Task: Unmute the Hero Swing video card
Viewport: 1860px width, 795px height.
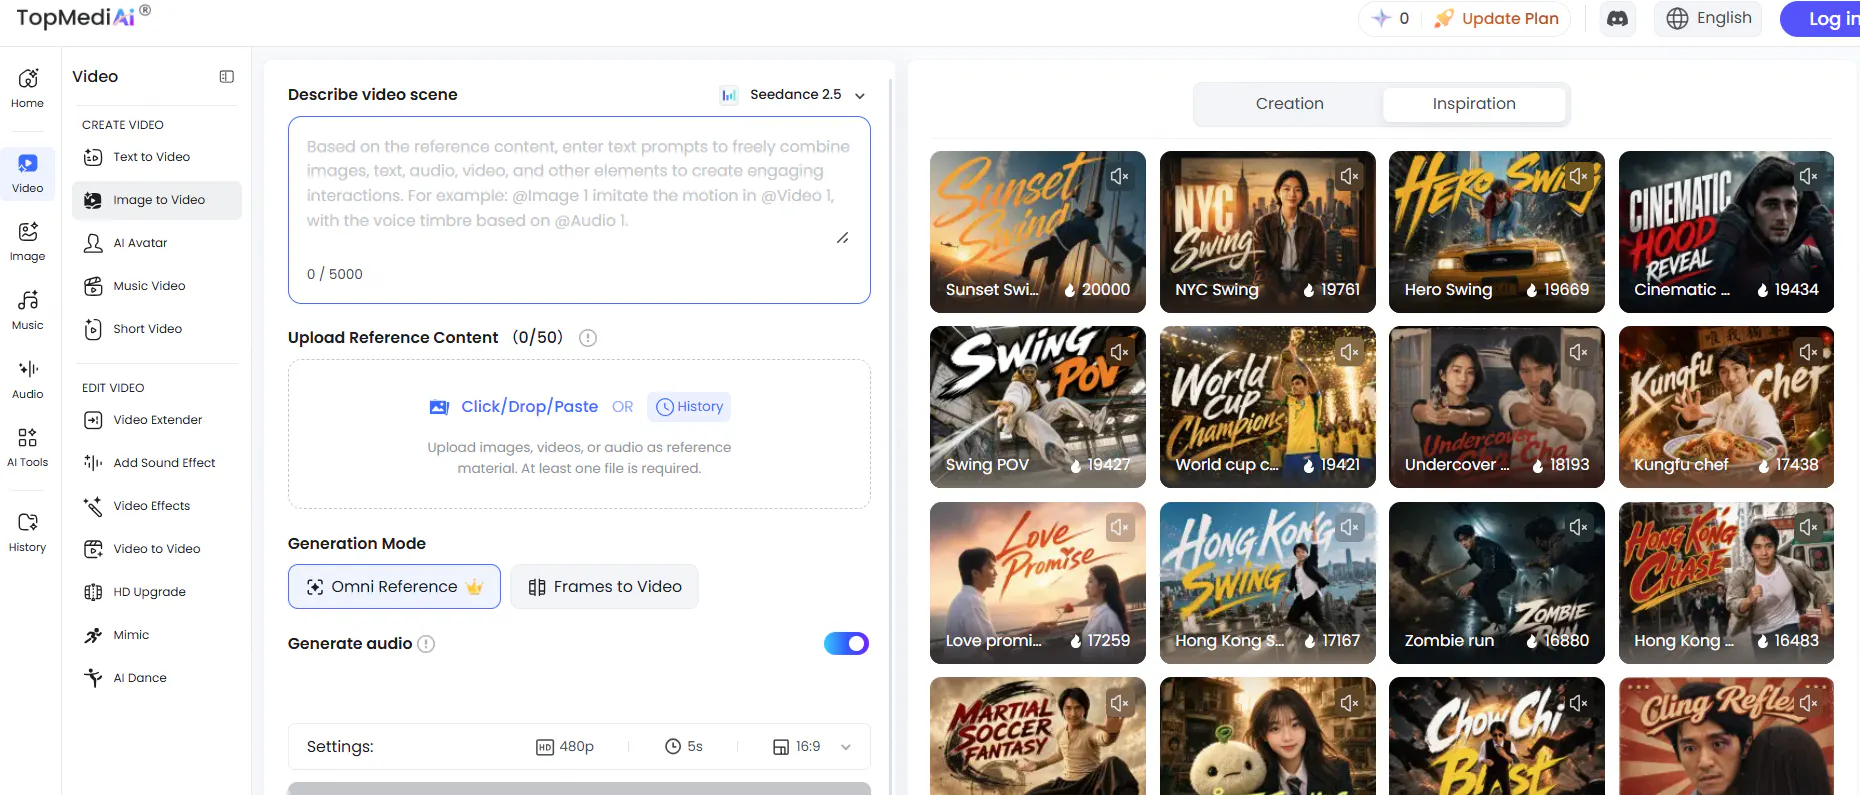Action: coord(1578,176)
